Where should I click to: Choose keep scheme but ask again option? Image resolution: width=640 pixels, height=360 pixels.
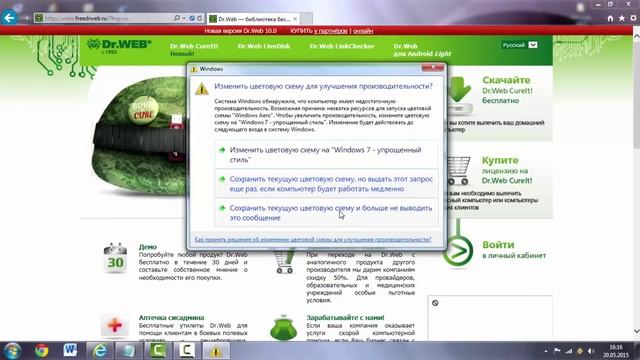327,184
